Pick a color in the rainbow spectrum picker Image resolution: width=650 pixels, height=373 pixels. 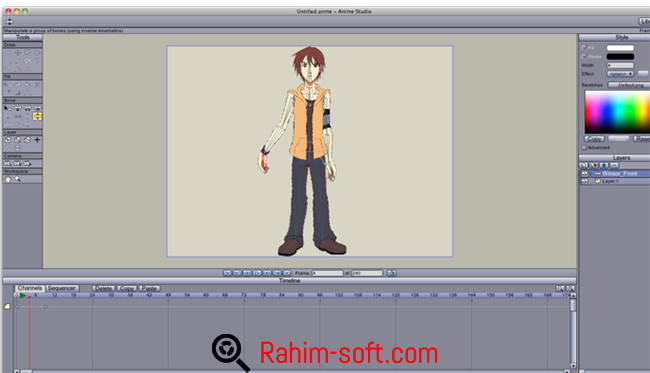pyautogui.click(x=617, y=112)
